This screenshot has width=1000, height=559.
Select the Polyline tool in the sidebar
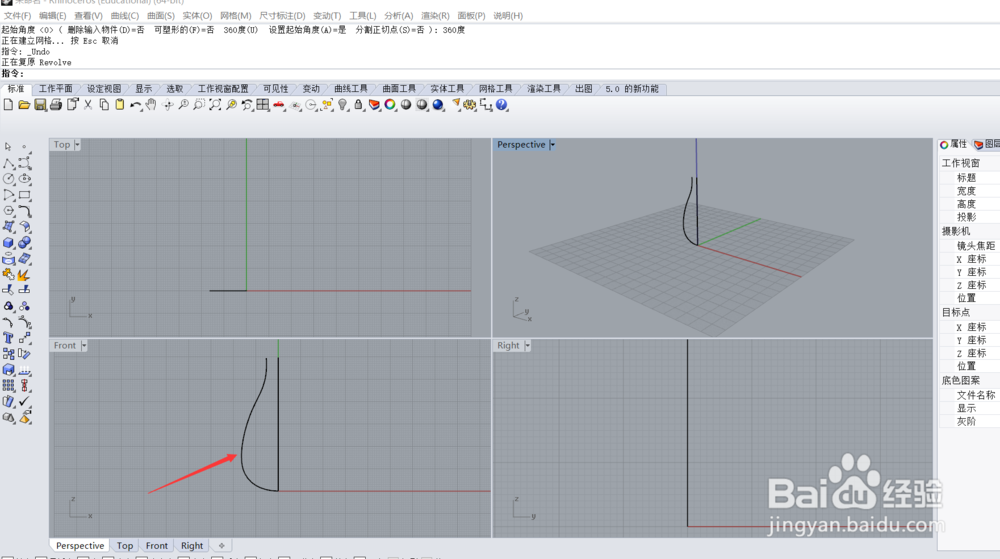tap(9, 163)
